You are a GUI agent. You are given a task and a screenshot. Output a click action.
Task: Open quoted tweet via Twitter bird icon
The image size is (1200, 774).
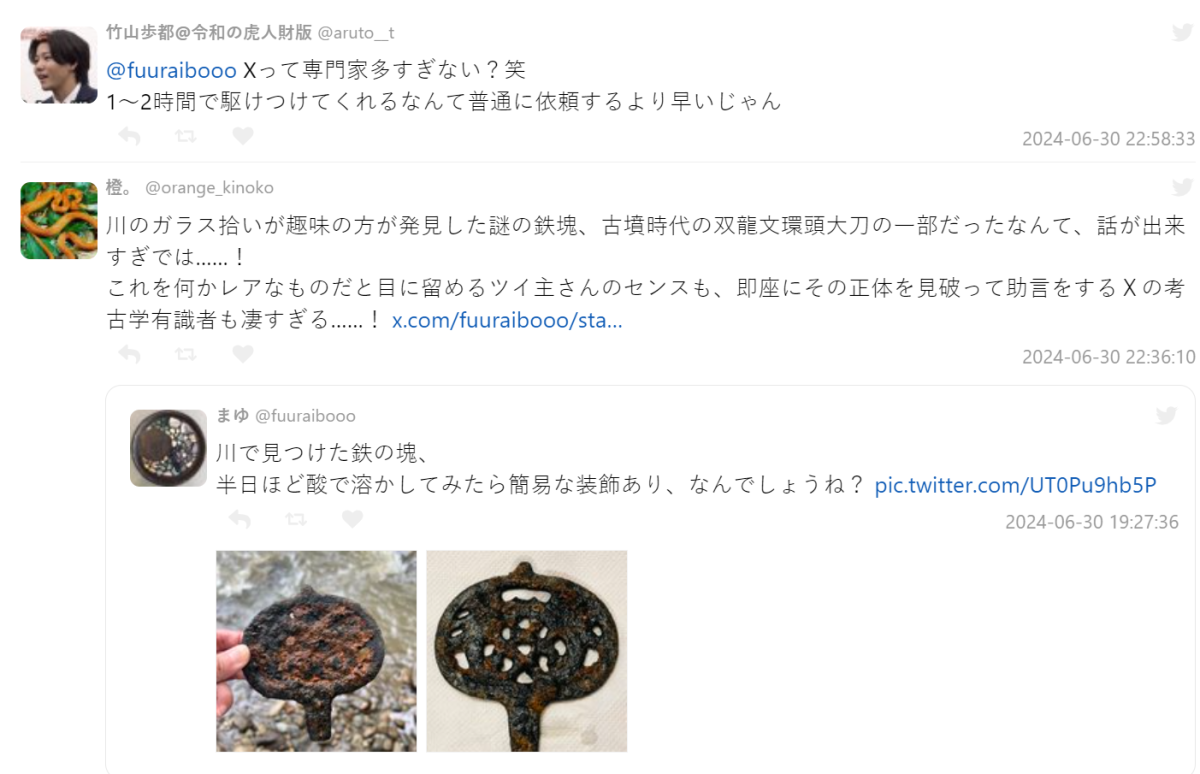[1166, 415]
